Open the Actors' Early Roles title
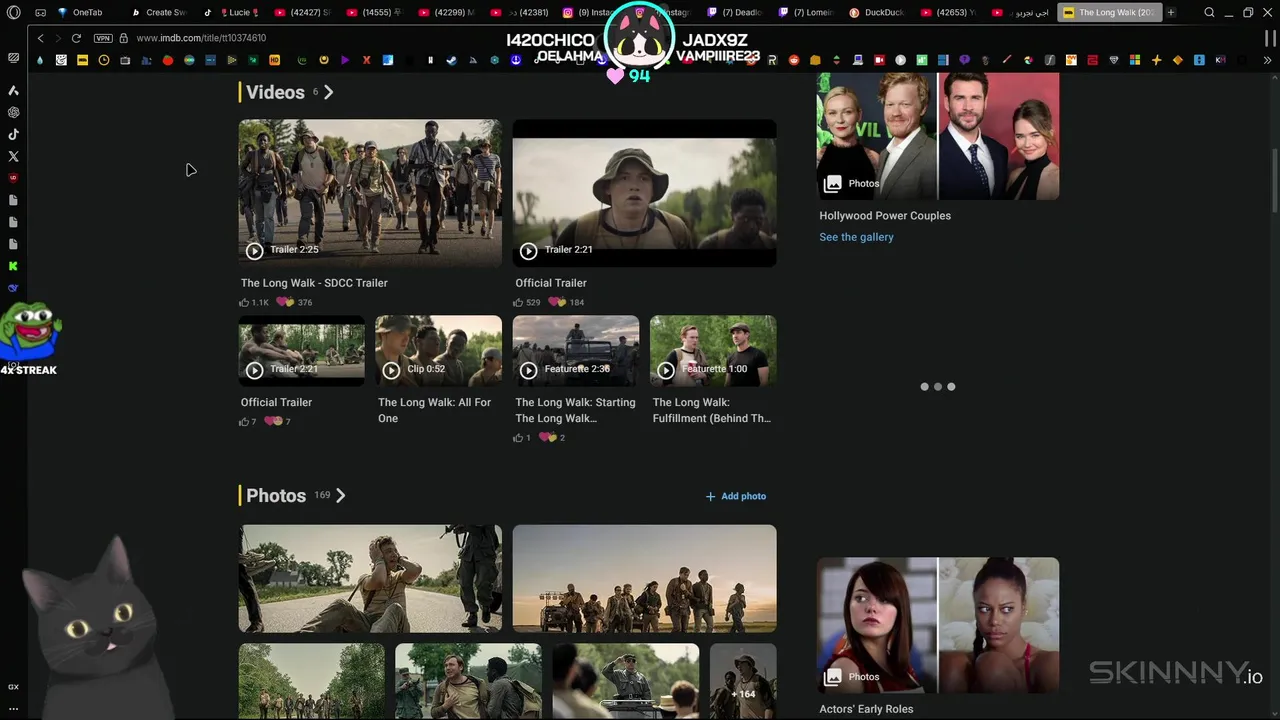 [866, 709]
